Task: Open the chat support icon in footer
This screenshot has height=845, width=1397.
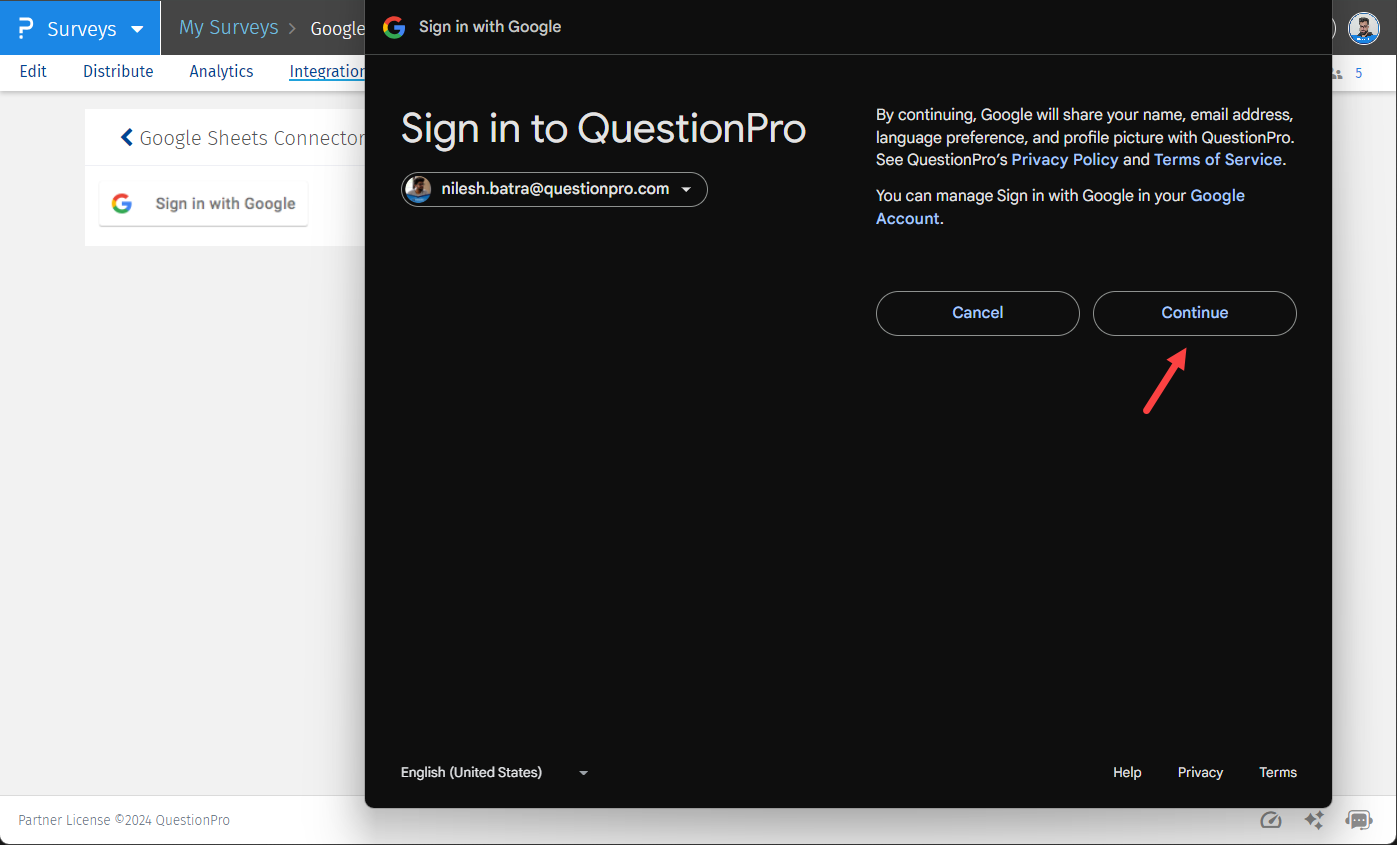Action: 1359,820
